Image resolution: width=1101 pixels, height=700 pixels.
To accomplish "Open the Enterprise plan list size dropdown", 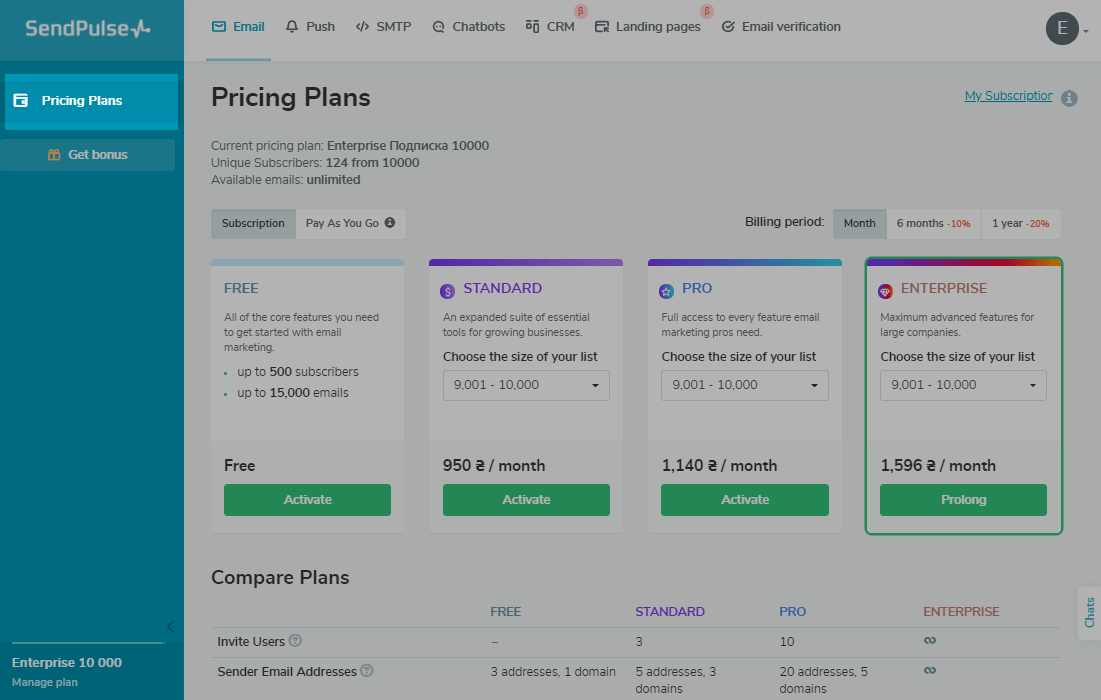I will coord(963,385).
